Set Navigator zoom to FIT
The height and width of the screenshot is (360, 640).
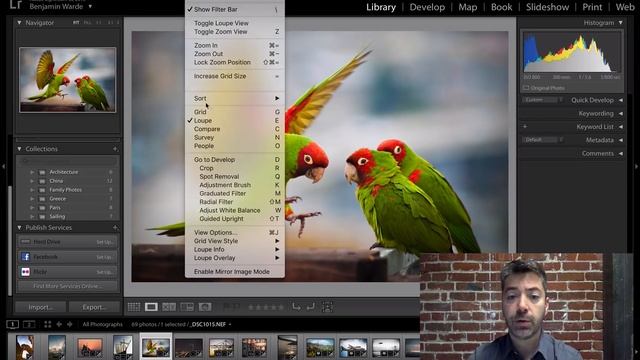(76, 22)
